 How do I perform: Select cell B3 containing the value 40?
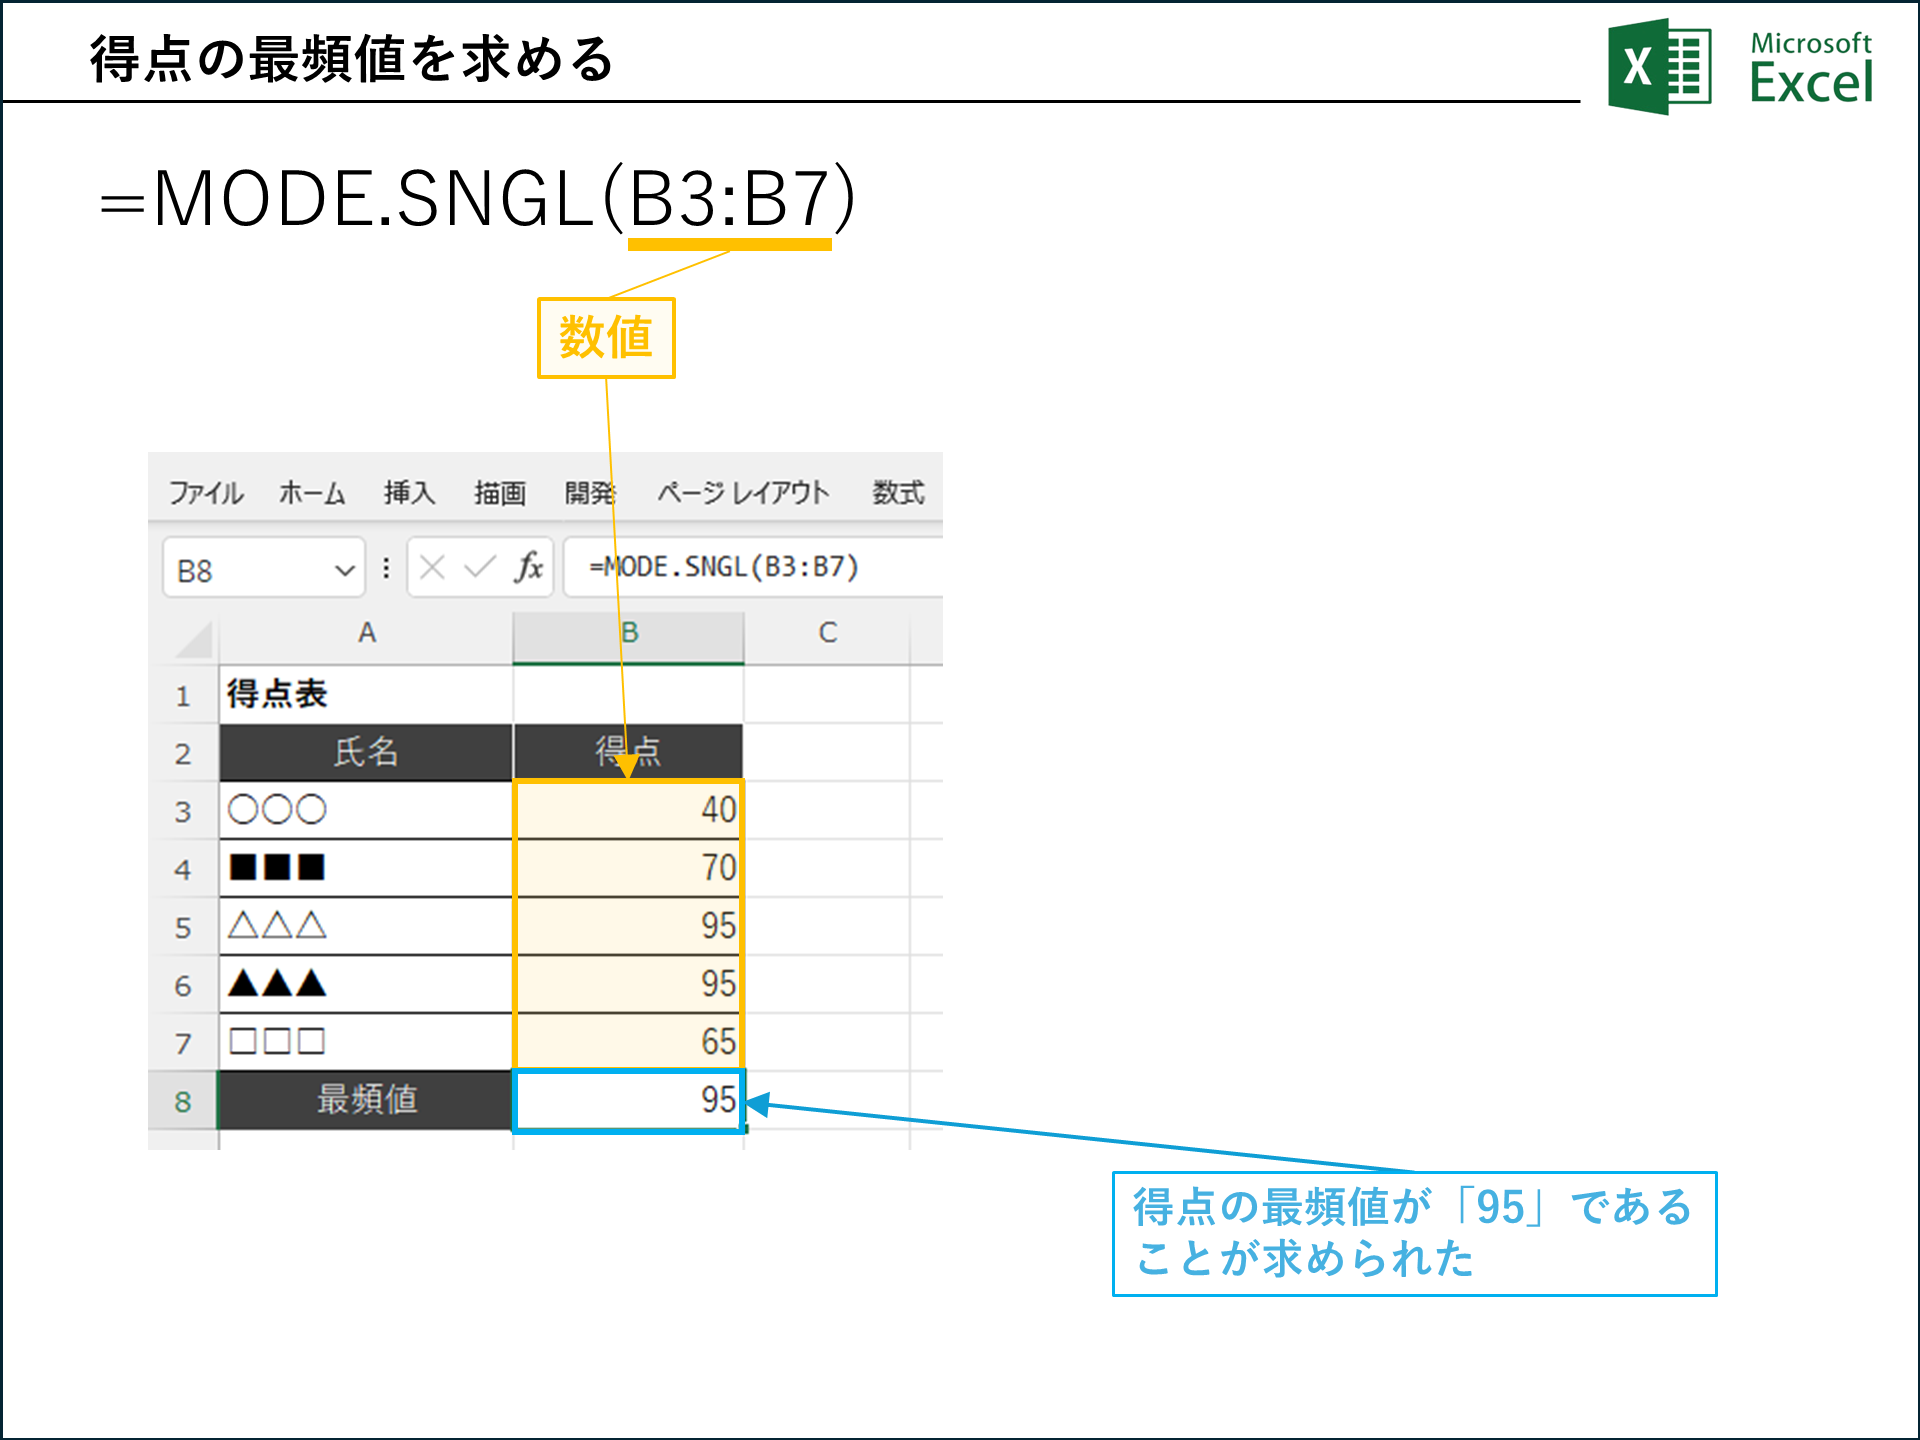pyautogui.click(x=628, y=810)
